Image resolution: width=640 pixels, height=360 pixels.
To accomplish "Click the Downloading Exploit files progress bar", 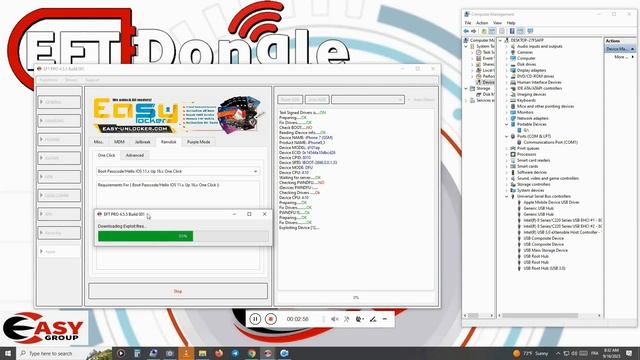I will pyautogui.click(x=183, y=236).
